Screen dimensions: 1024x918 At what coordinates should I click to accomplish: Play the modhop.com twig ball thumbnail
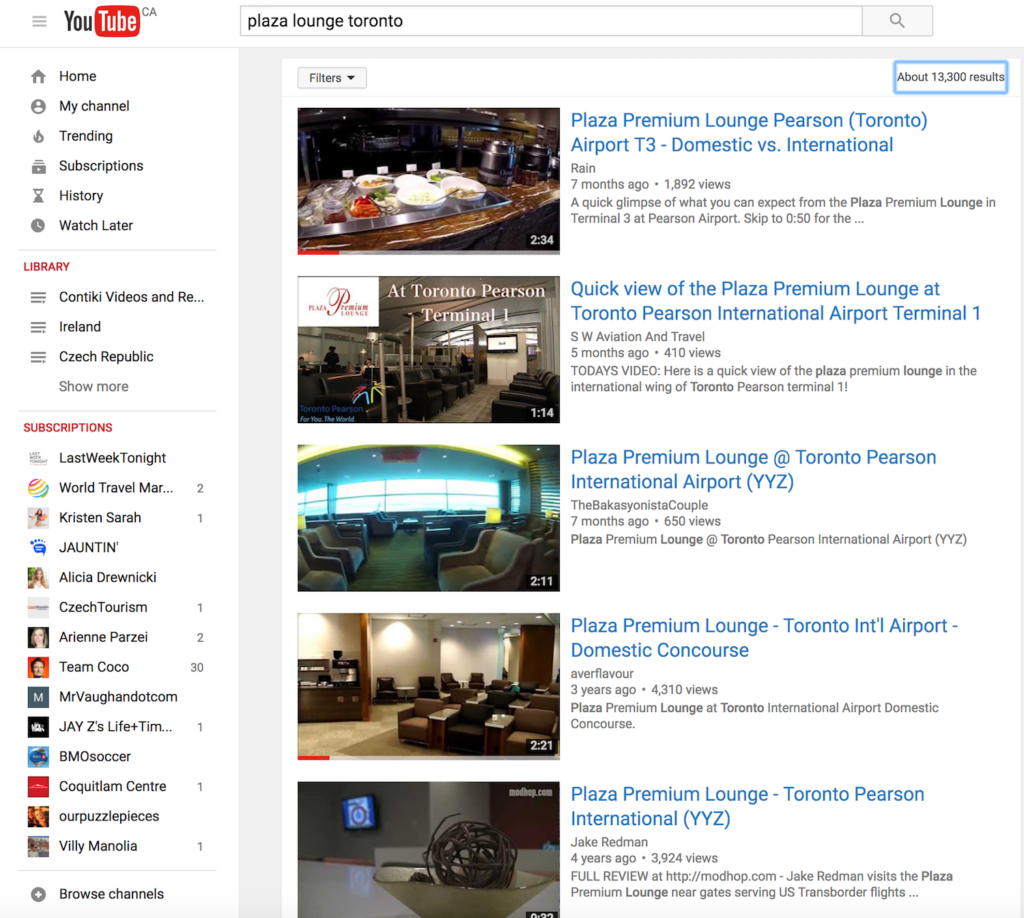pyautogui.click(x=428, y=849)
